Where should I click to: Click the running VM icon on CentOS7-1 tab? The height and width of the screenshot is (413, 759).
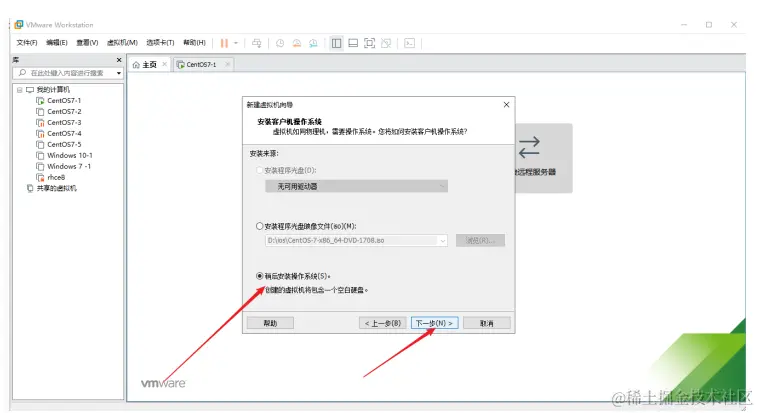181,64
